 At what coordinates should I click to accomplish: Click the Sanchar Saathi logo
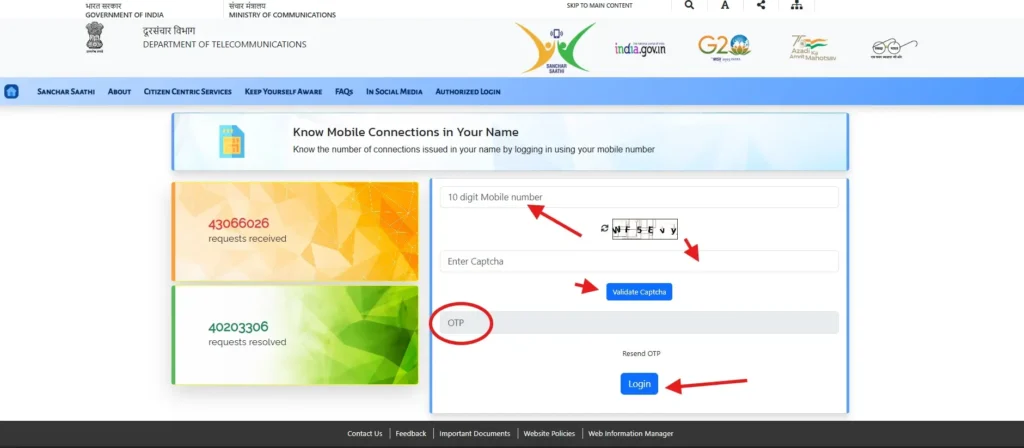point(555,48)
